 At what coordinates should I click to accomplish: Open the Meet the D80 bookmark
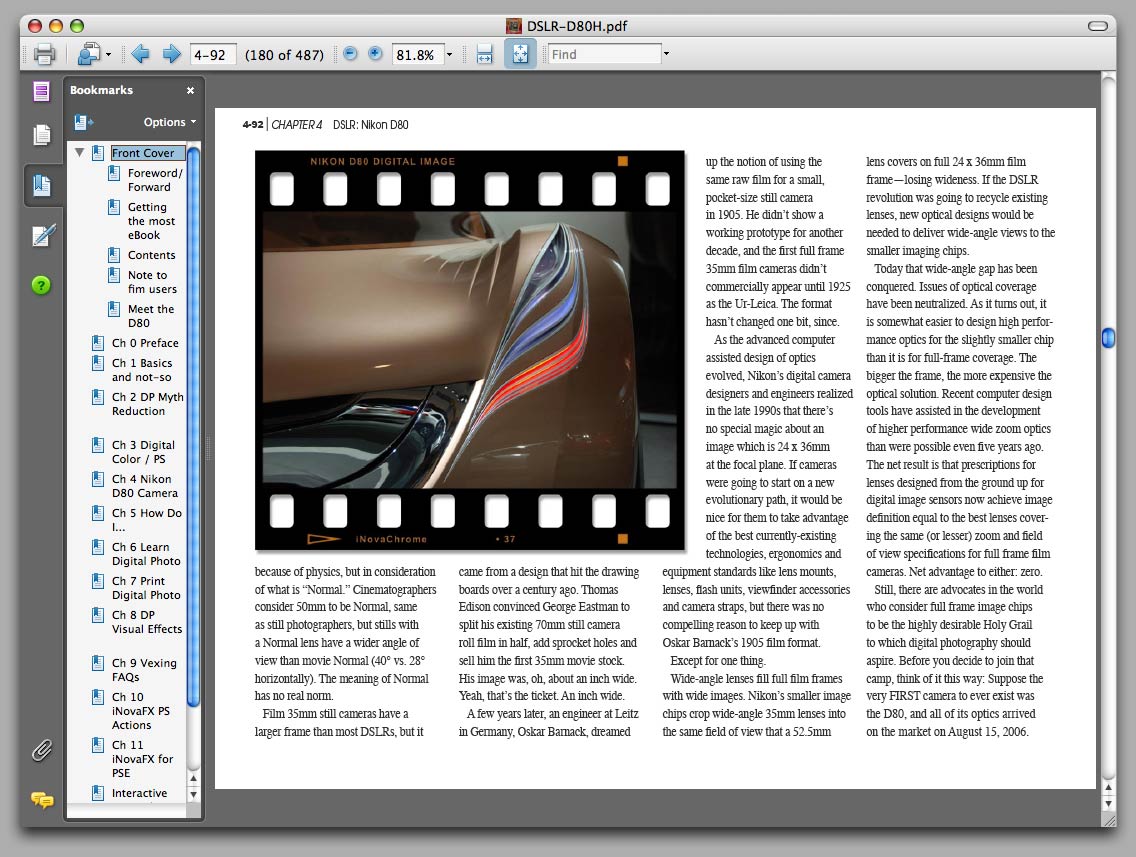tap(151, 316)
